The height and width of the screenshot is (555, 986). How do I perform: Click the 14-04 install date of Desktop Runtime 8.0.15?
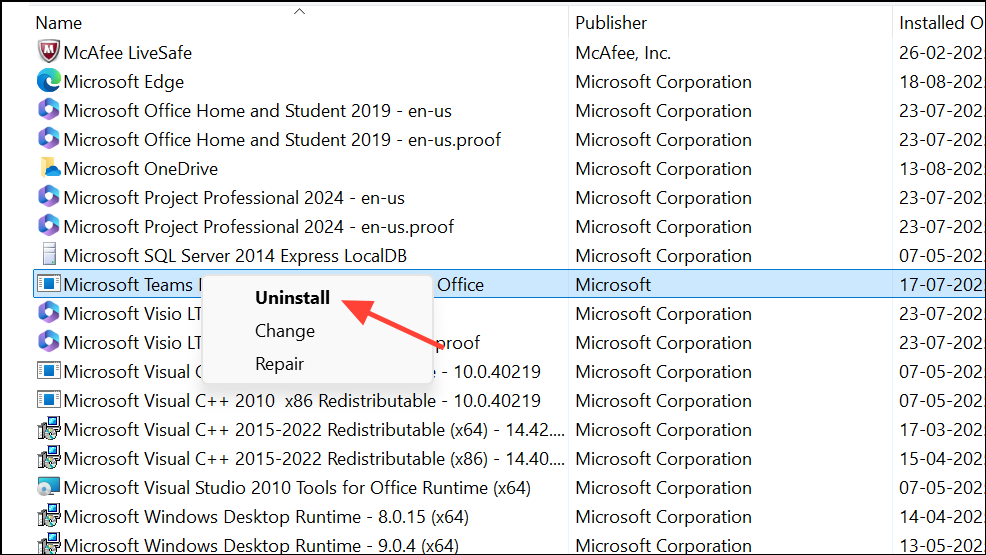941,517
